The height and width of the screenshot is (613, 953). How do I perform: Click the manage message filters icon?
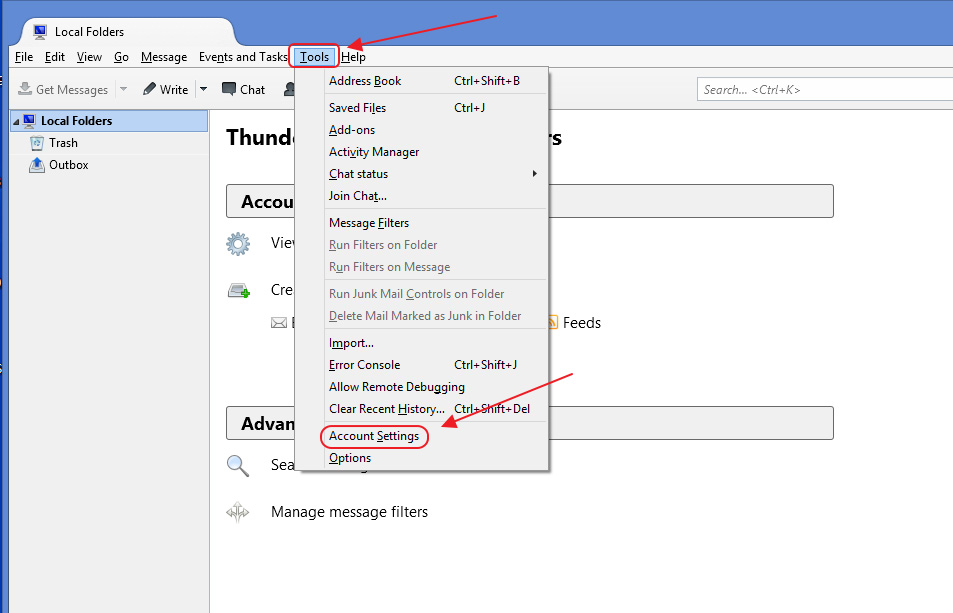coord(238,512)
